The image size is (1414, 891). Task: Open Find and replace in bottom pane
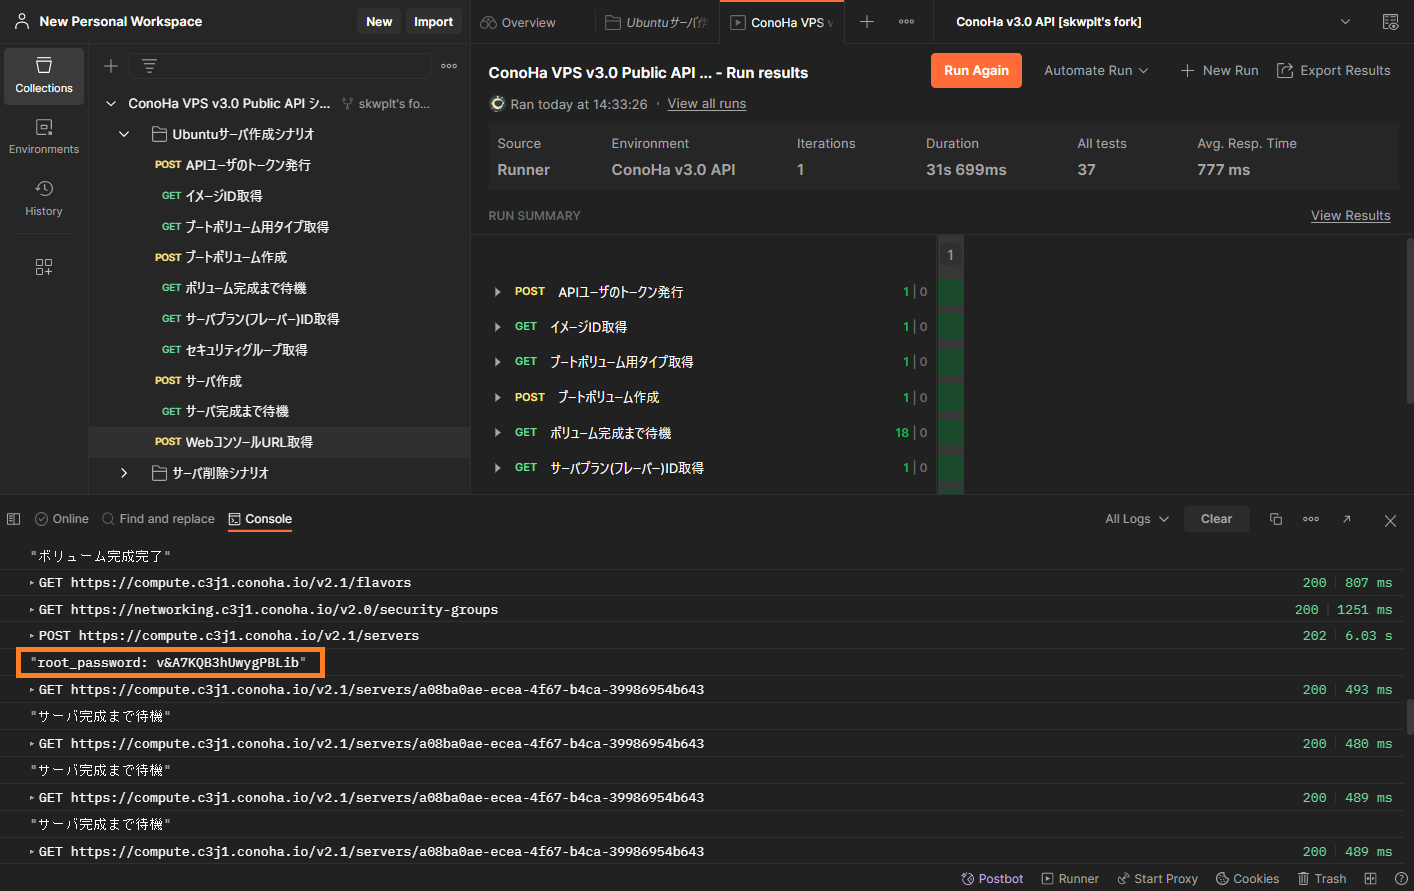158,519
